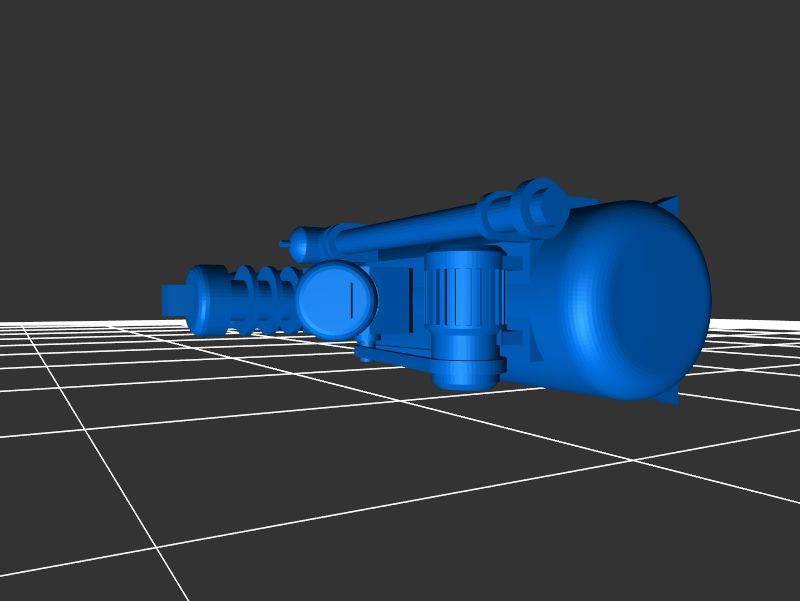The width and height of the screenshot is (800, 601).
Task: Click the empty dark background above the model
Action: (x=400, y=90)
